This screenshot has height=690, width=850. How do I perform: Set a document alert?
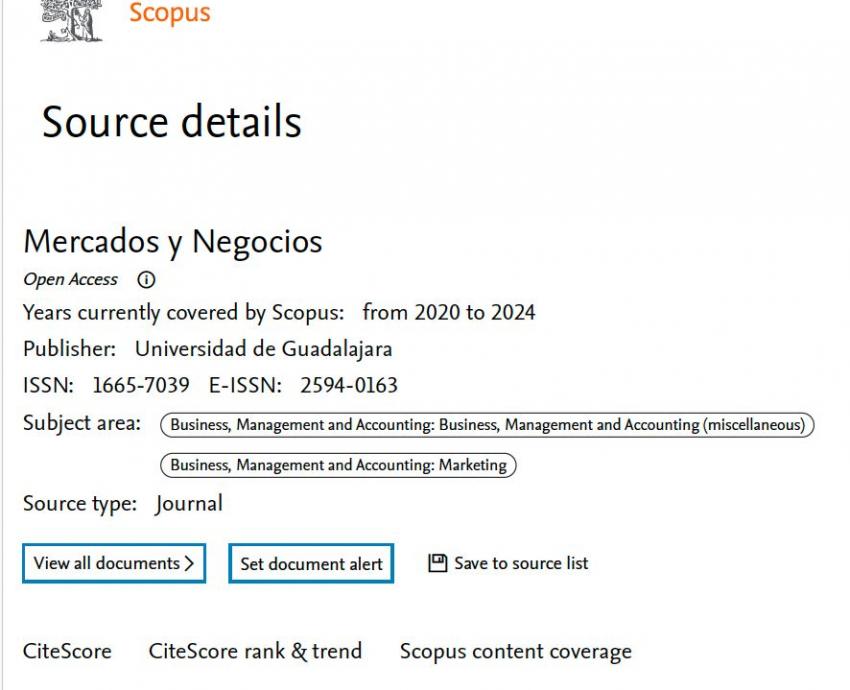311,564
